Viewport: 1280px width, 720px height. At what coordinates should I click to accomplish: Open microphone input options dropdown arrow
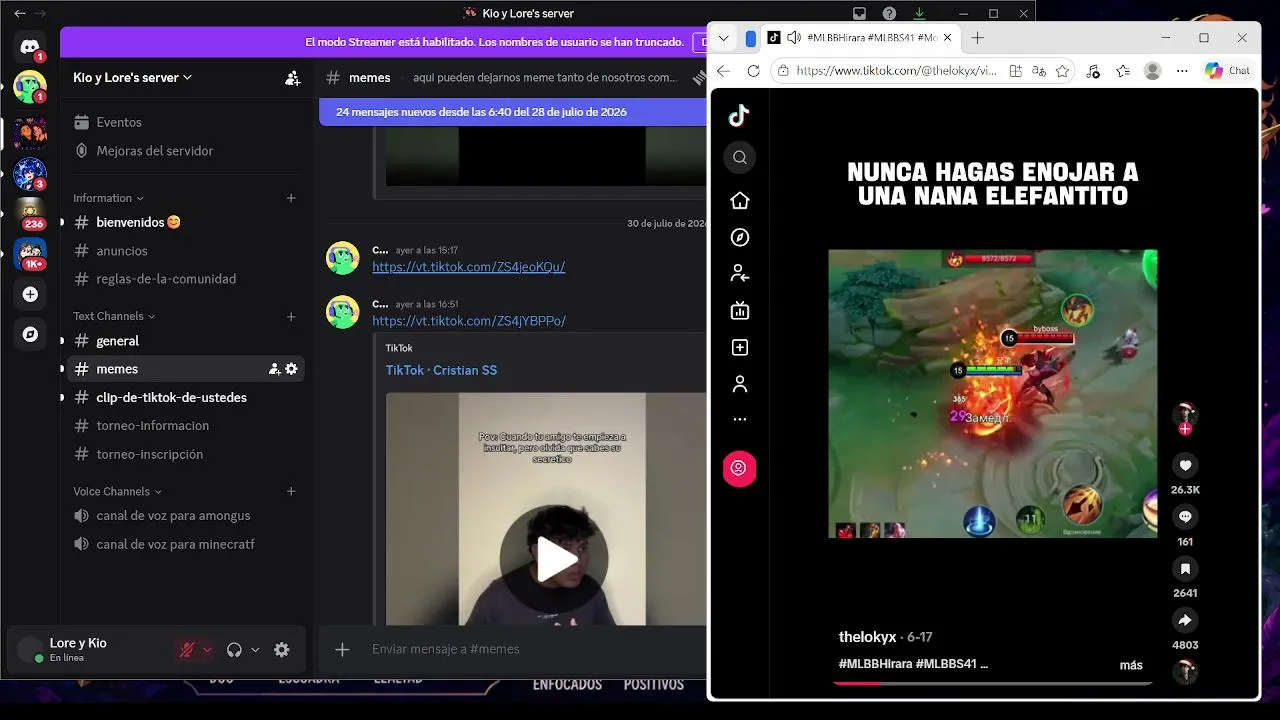pos(207,650)
